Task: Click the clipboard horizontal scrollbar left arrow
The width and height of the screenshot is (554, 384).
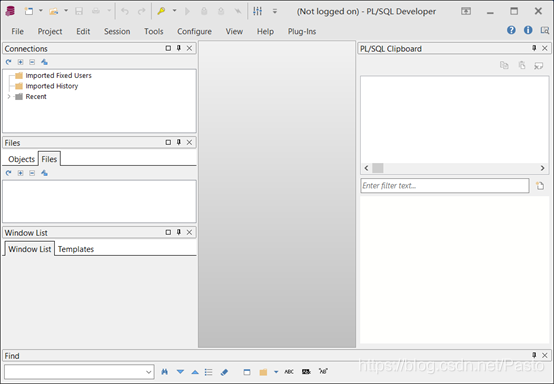Action: 366,168
